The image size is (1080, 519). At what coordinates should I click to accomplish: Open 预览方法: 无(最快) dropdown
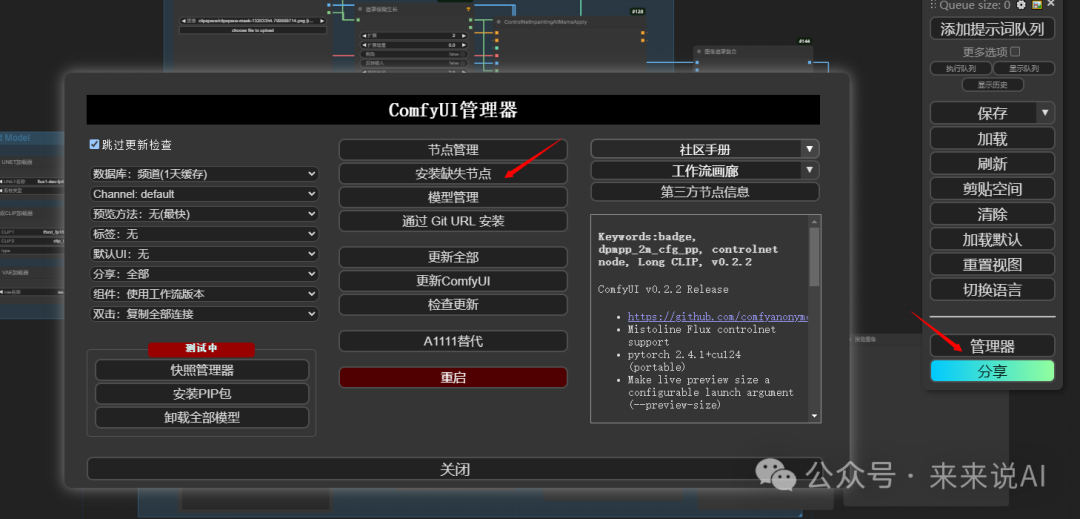tap(205, 214)
